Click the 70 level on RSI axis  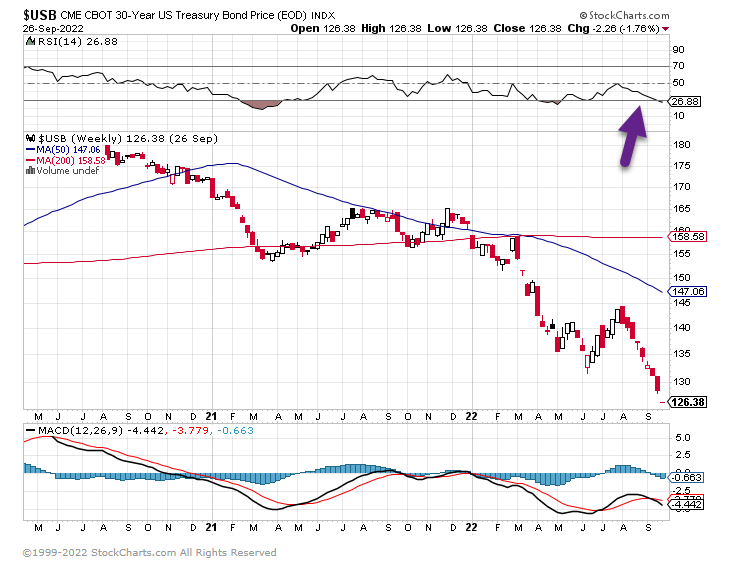[x=678, y=66]
